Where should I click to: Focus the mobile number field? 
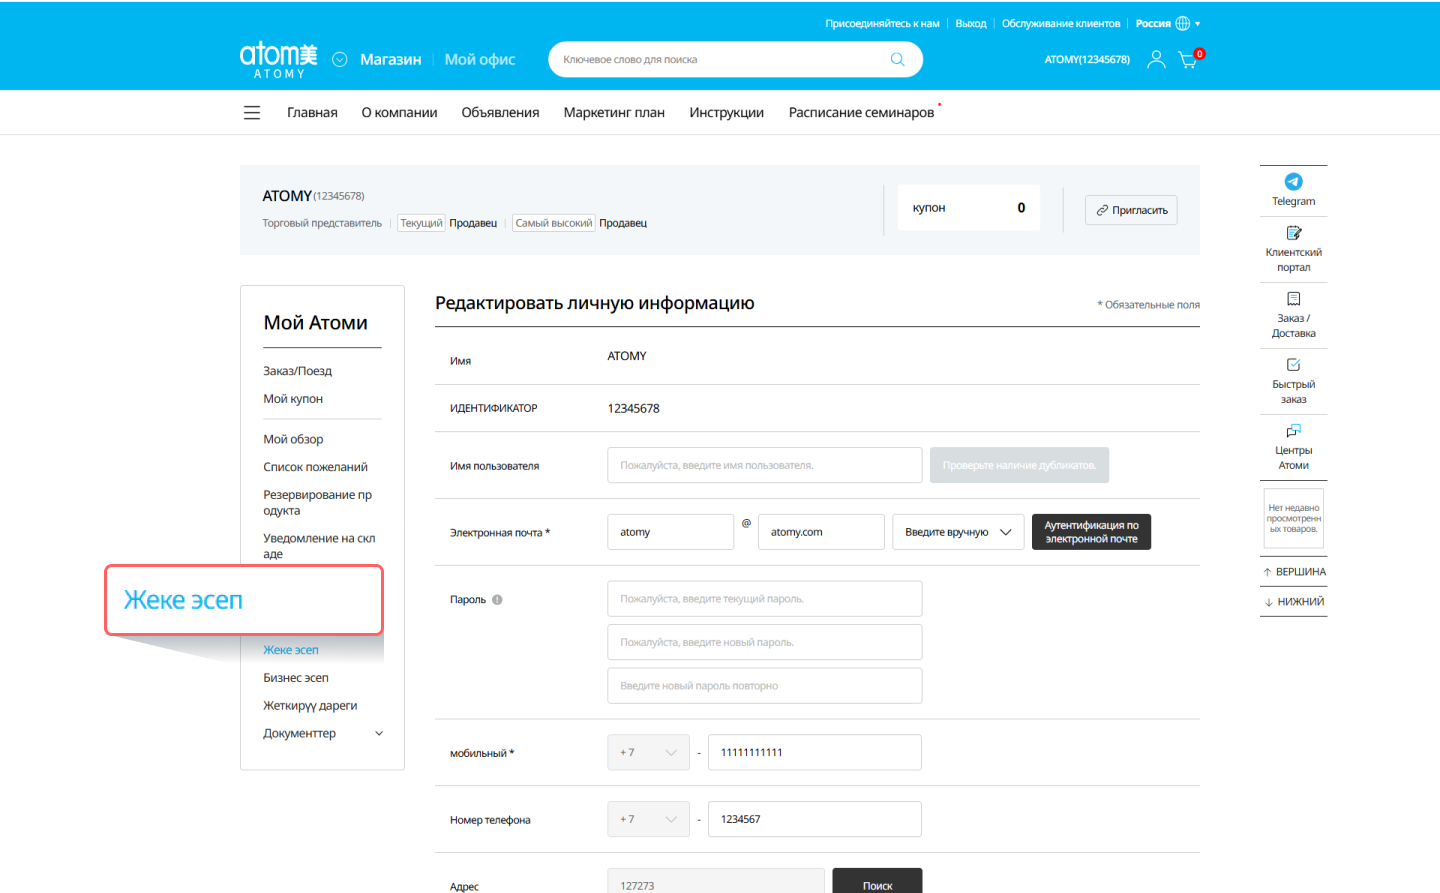click(814, 753)
